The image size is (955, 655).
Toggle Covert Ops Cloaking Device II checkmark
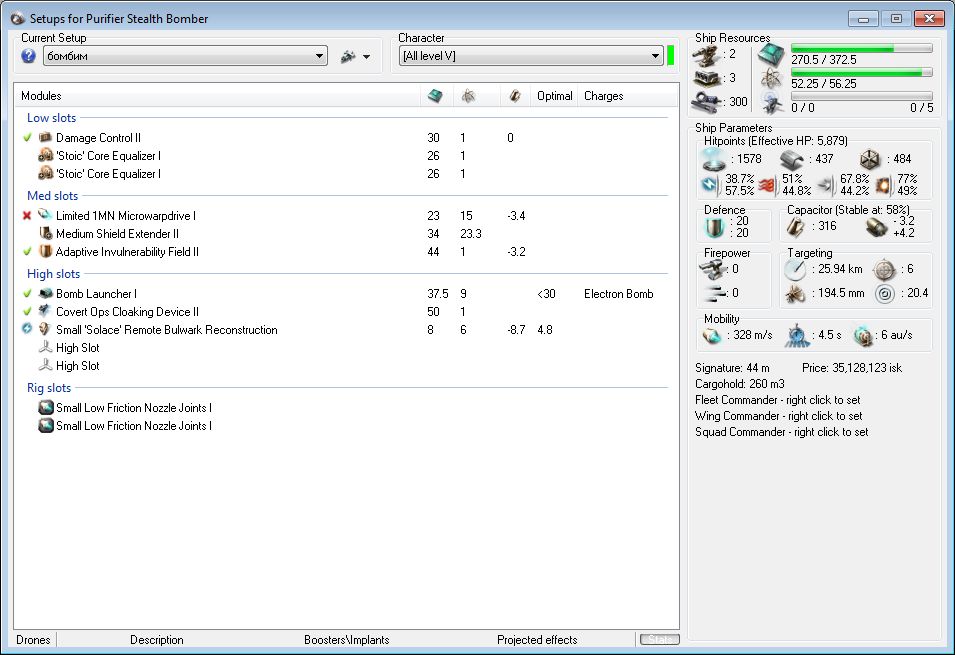tap(27, 311)
